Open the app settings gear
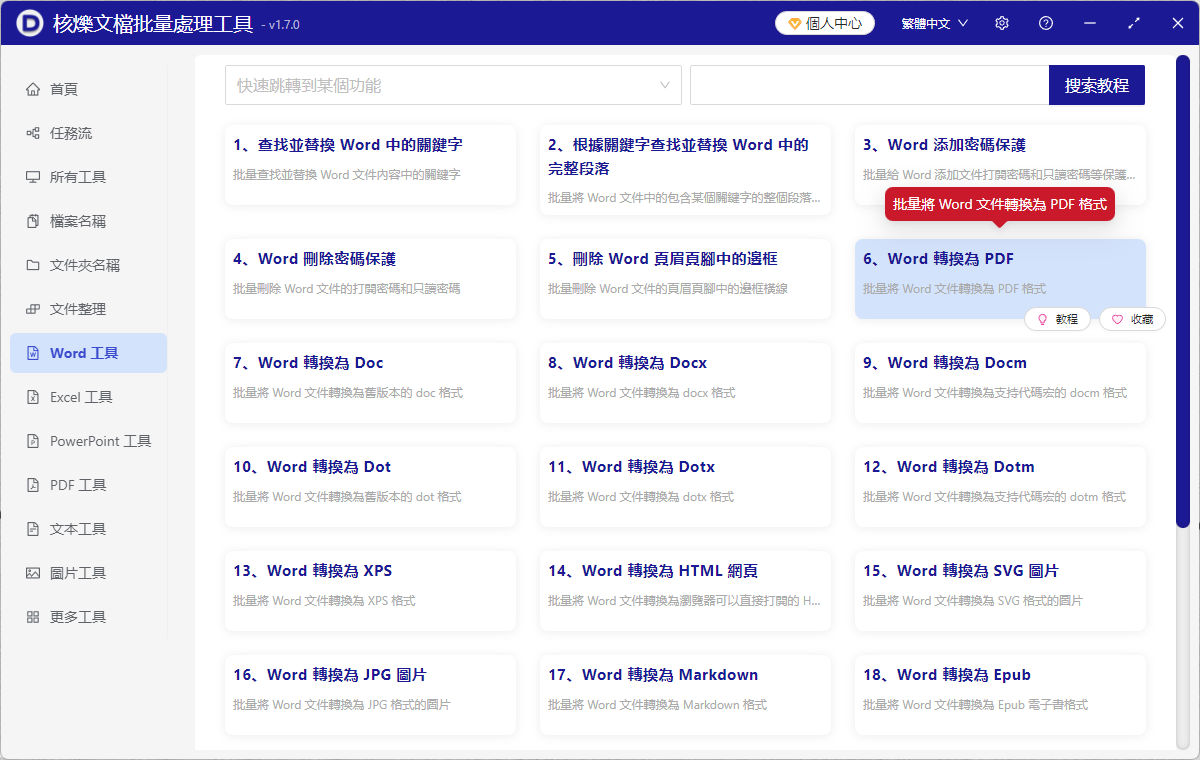Screen dimensions: 1200x760 1001,22
